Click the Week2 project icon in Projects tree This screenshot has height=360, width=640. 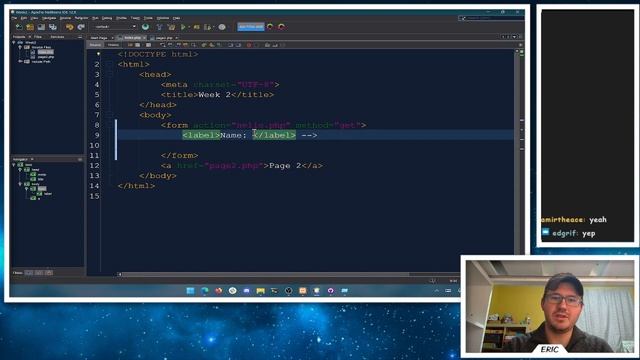20,42
